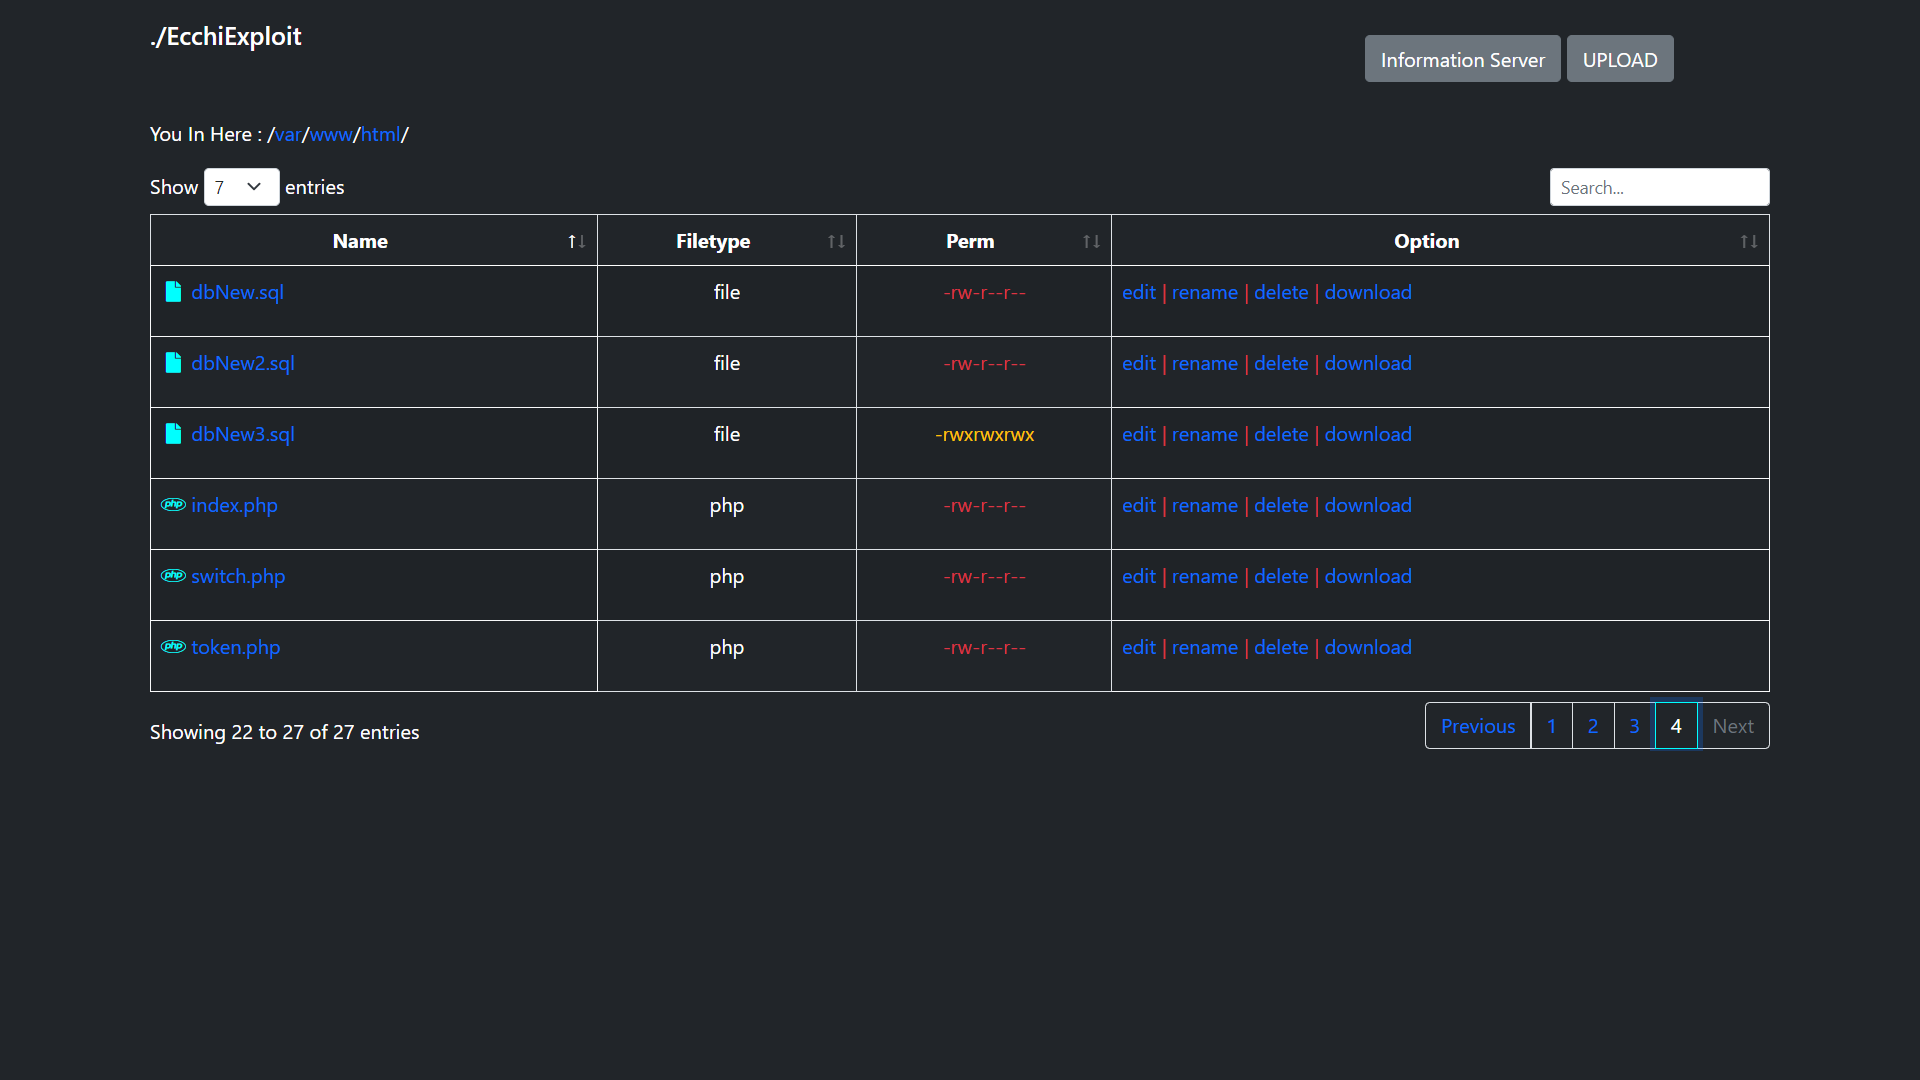Open the token.php file
This screenshot has width=1920, height=1080.
235,647
